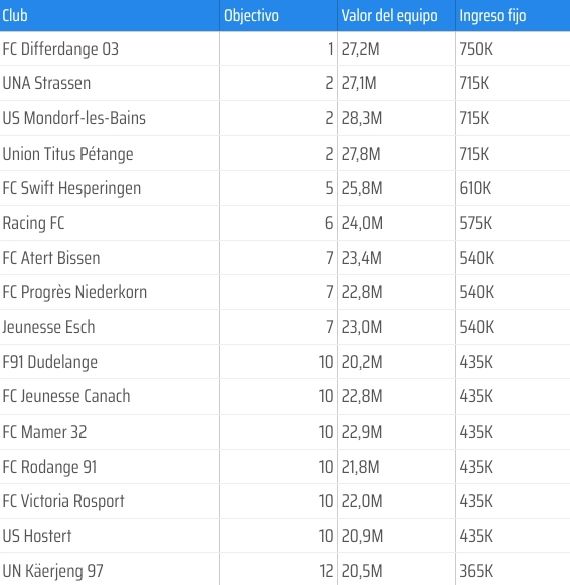Open FC Victoria Rosport entry
The image size is (570, 585).
[x=63, y=501]
